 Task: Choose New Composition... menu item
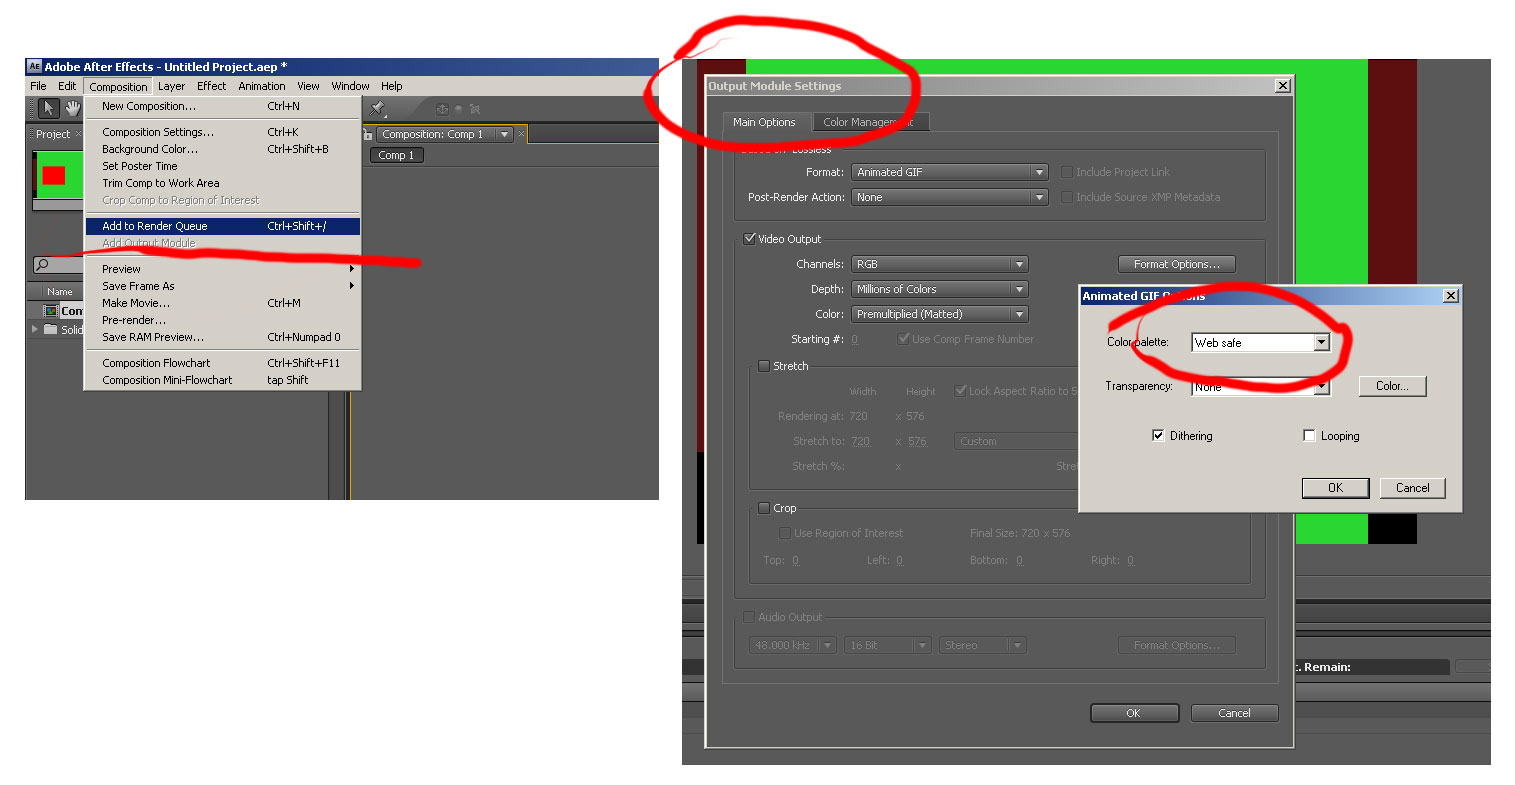pyautogui.click(x=223, y=106)
